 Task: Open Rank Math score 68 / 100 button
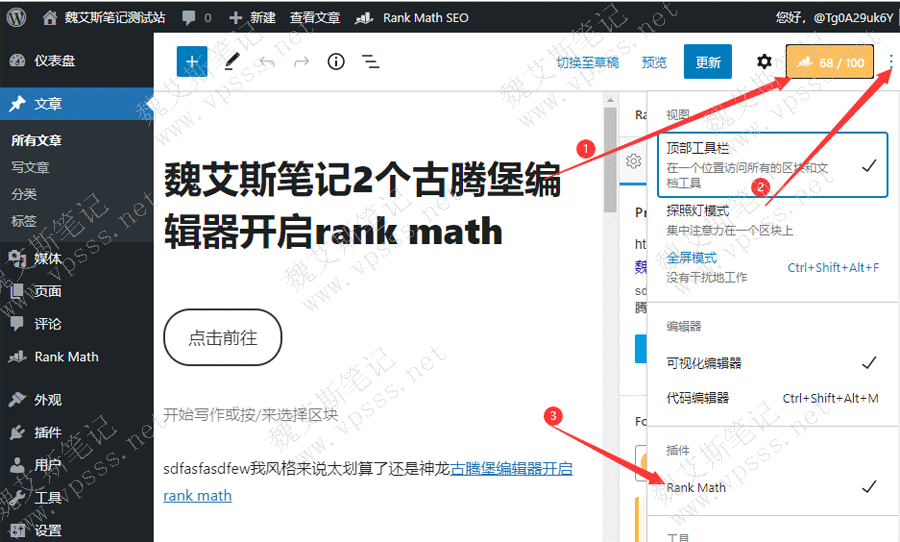tap(830, 62)
